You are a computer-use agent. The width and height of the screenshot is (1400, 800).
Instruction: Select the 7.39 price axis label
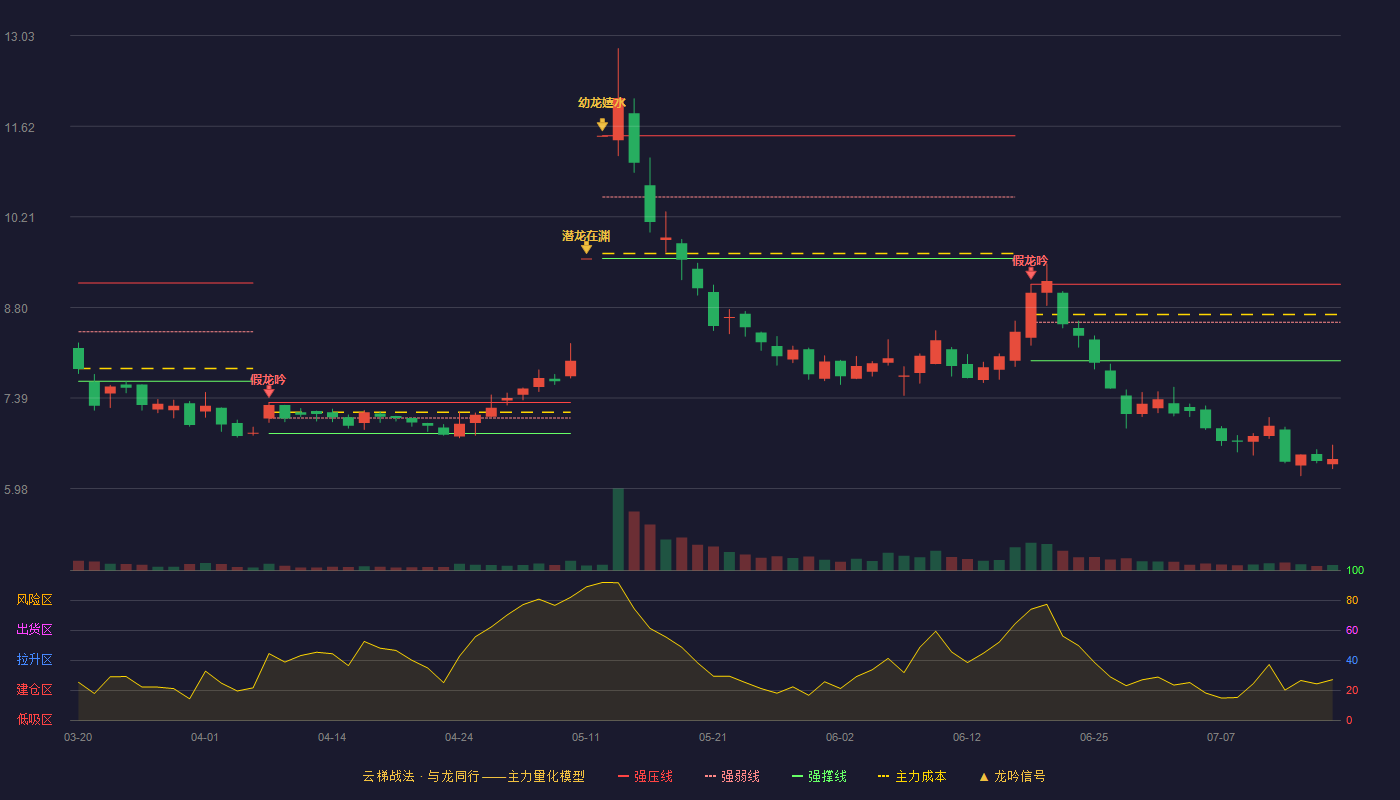point(16,400)
